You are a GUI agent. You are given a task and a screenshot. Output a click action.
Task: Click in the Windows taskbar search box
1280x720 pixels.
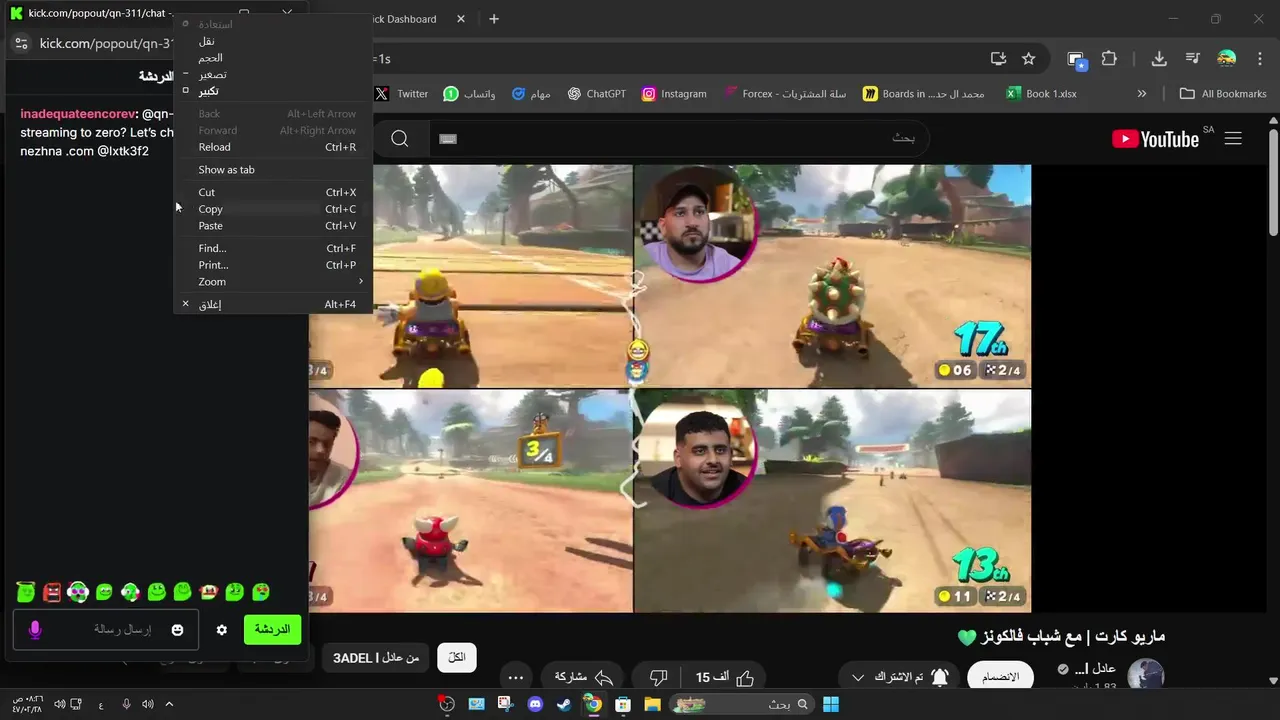pos(740,705)
